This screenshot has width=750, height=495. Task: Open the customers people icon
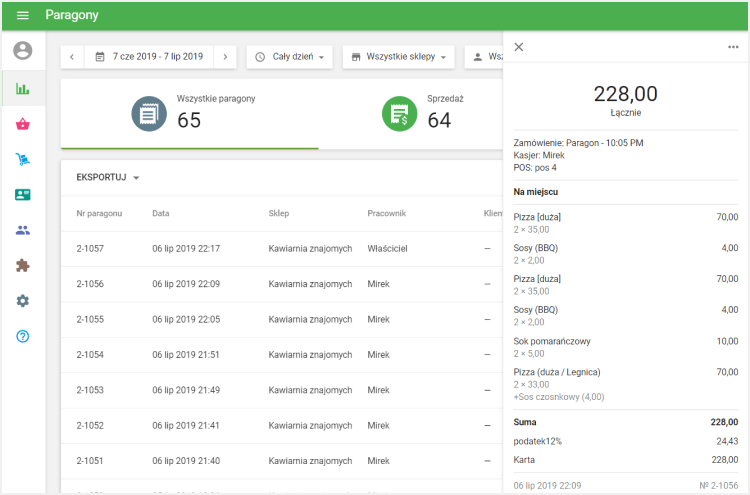[22, 230]
